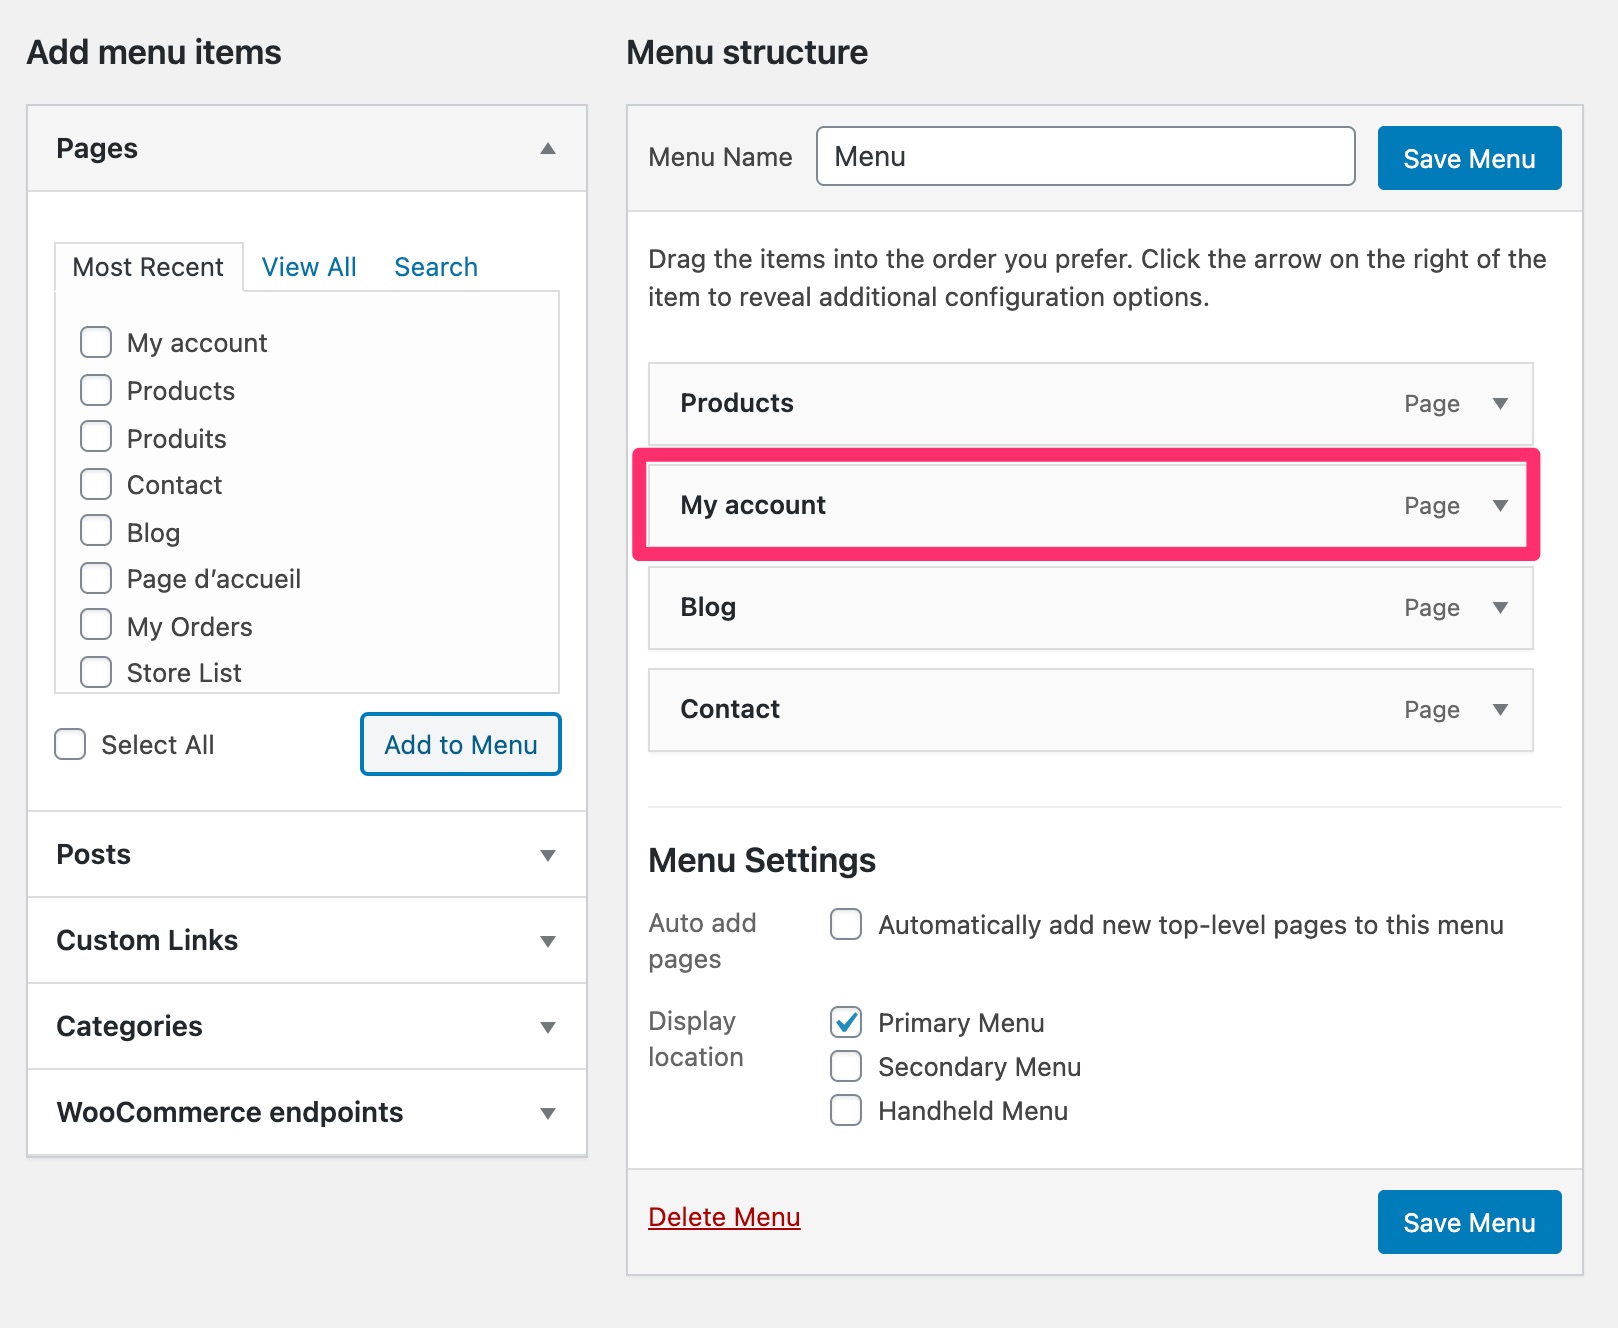The height and width of the screenshot is (1328, 1618).
Task: Select the Contact item in menu structure
Action: click(x=1090, y=710)
